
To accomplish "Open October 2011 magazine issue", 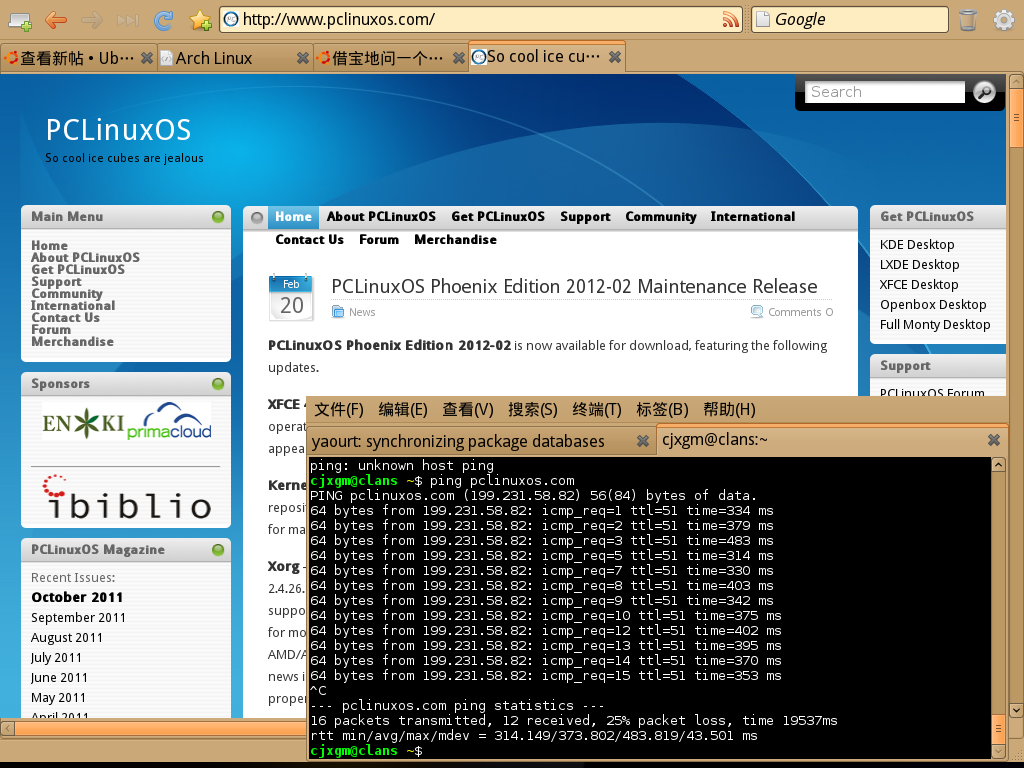I will (x=77, y=598).
